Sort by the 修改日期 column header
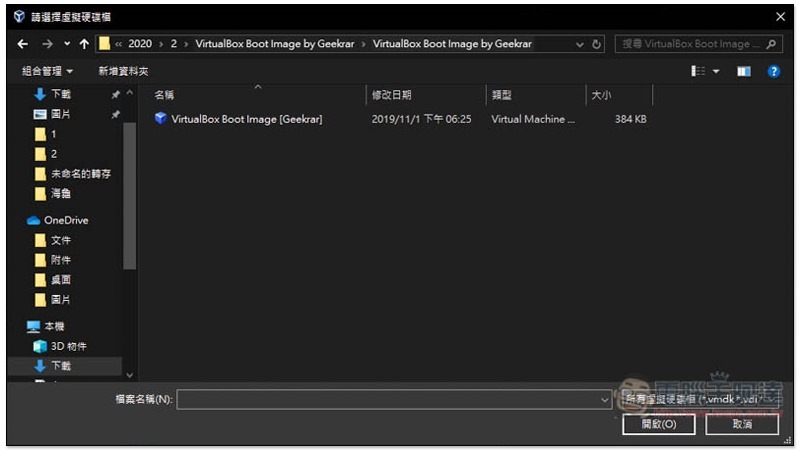 pos(391,95)
